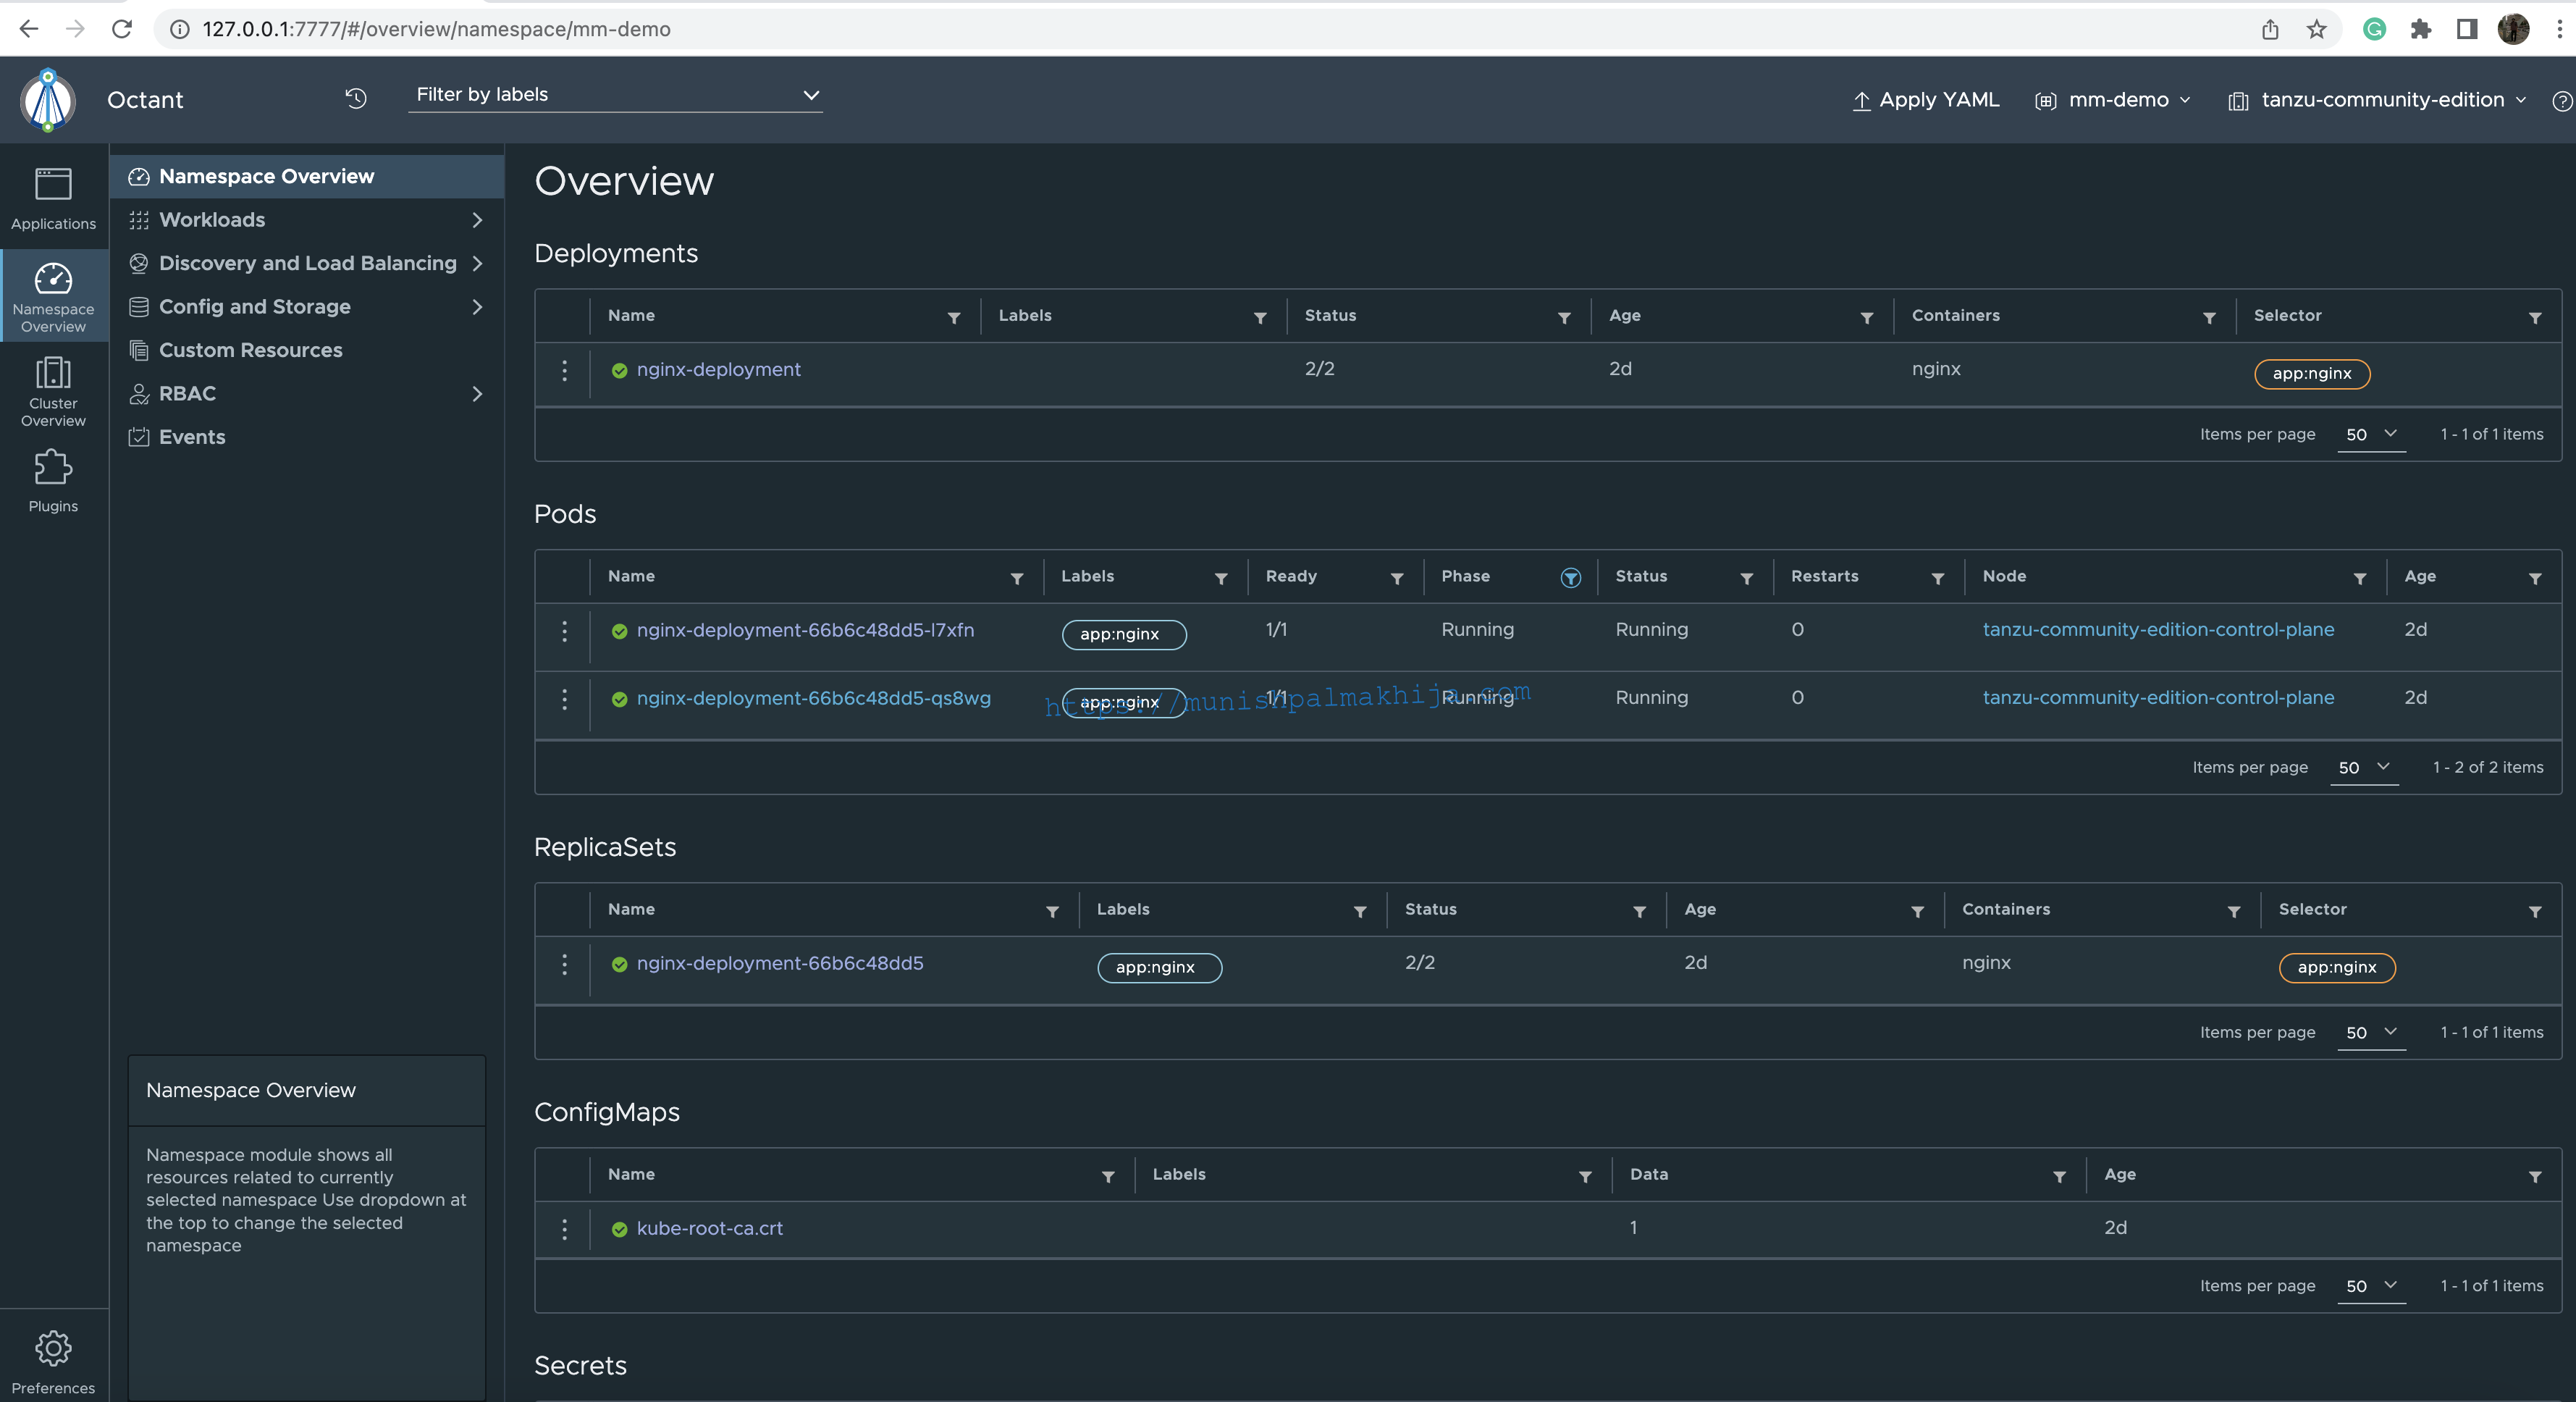Expand Config and Storage section
Image resolution: width=2576 pixels, height=1402 pixels.
pyautogui.click(x=306, y=307)
